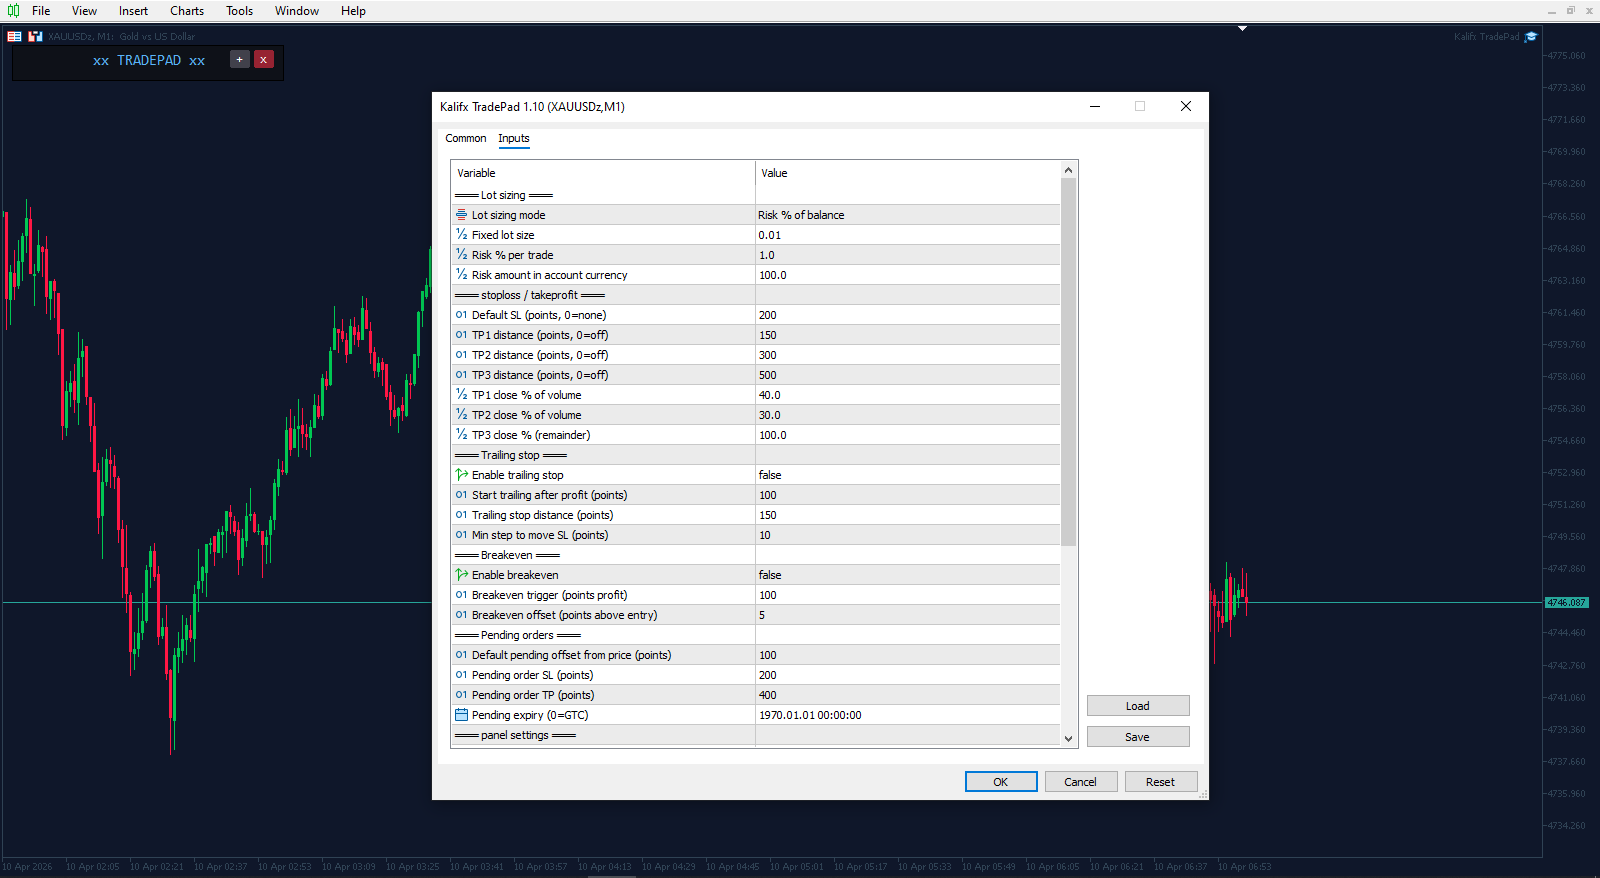1600x878 pixels.
Task: Edit Default SL value 200
Action: coord(907,315)
